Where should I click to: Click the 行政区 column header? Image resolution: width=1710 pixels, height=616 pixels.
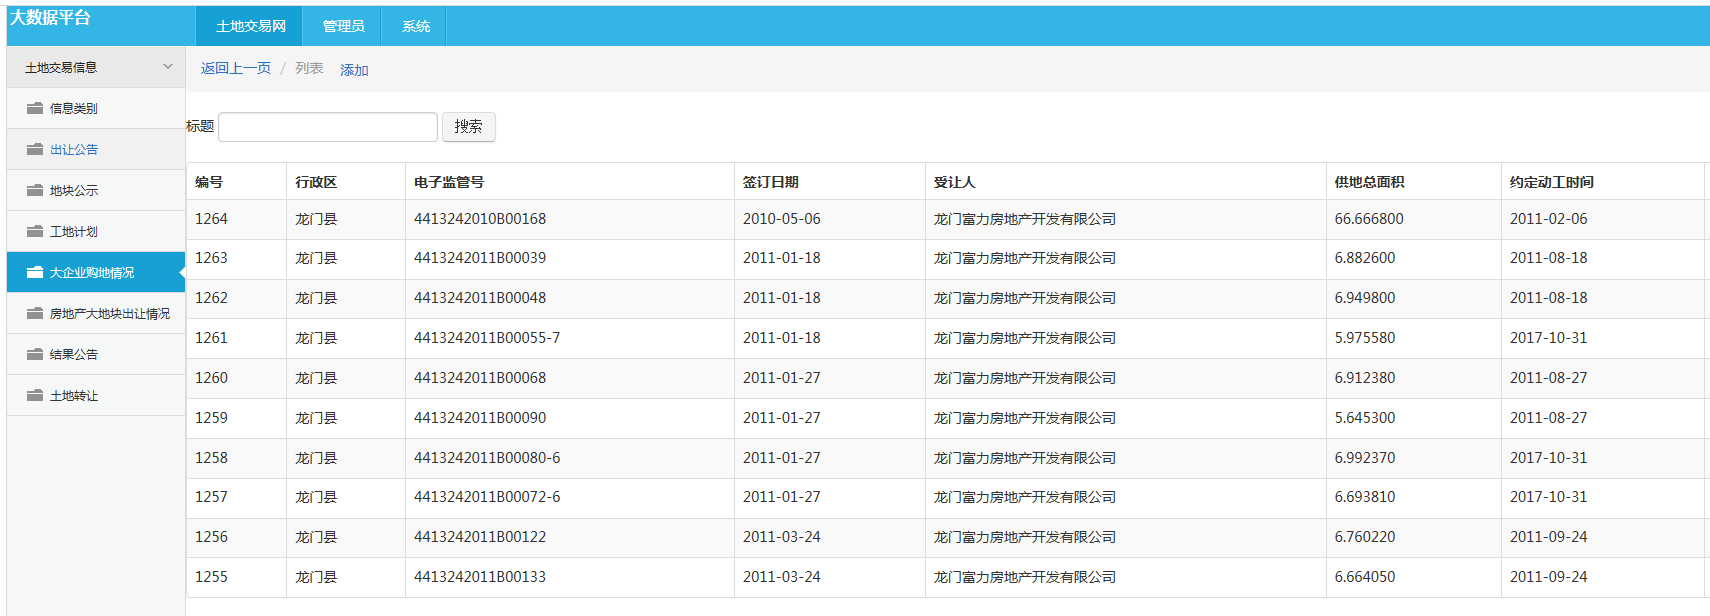coord(316,182)
